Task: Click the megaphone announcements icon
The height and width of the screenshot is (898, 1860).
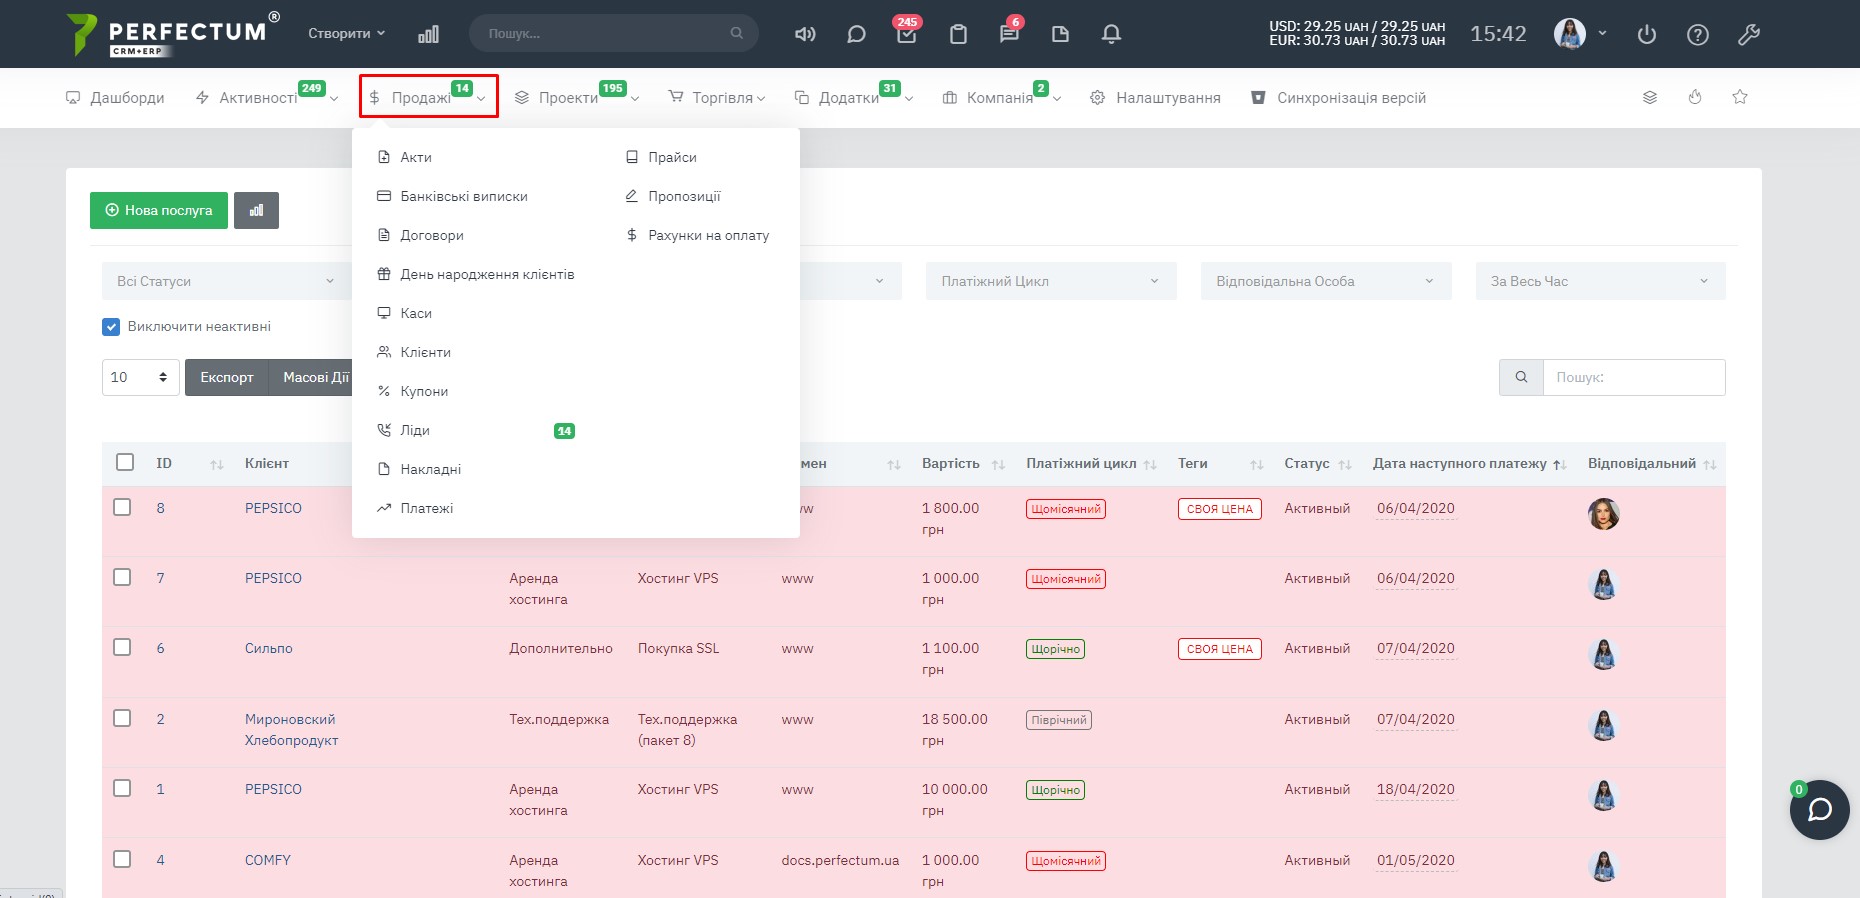Action: click(x=805, y=34)
